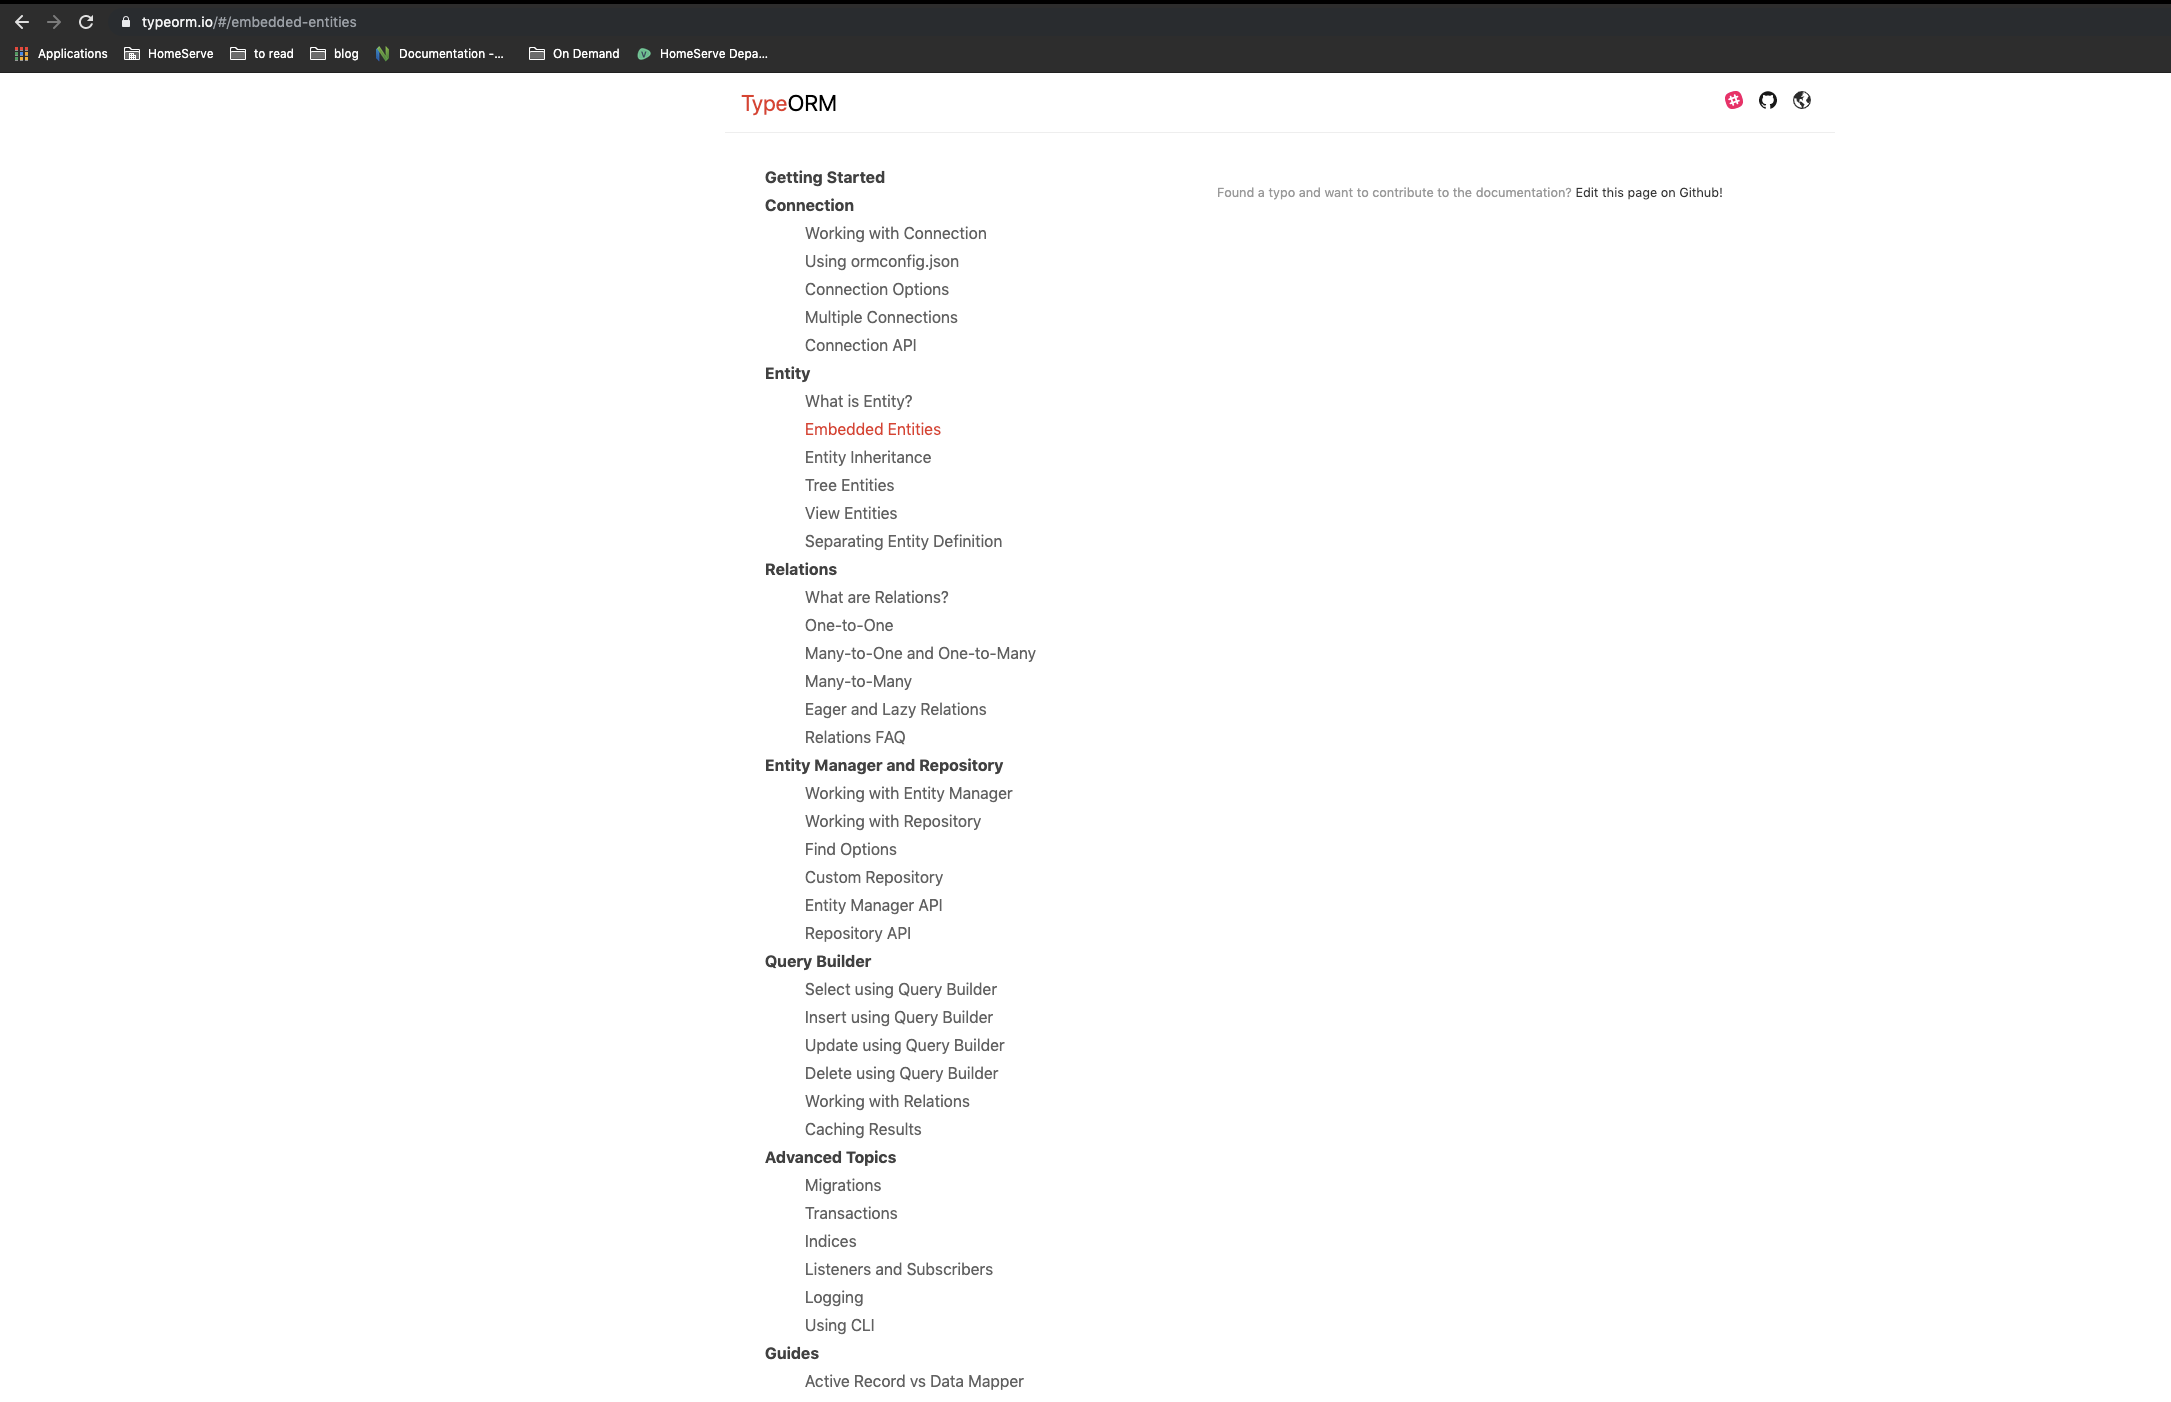Open the HomeServe bookmarks folder
The width and height of the screenshot is (2171, 1402).
[168, 54]
